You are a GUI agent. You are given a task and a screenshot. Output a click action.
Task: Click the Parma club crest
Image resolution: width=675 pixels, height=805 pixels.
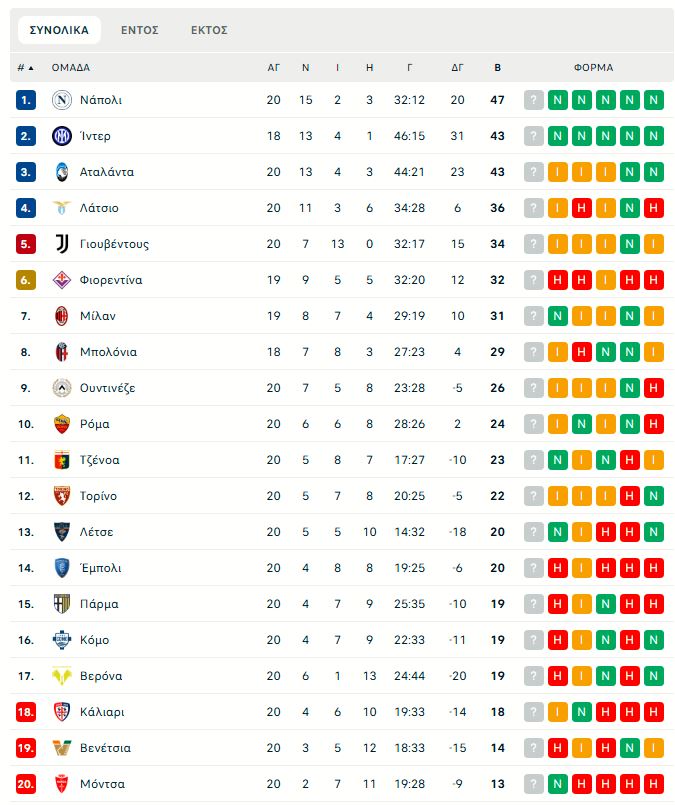pyautogui.click(x=62, y=604)
